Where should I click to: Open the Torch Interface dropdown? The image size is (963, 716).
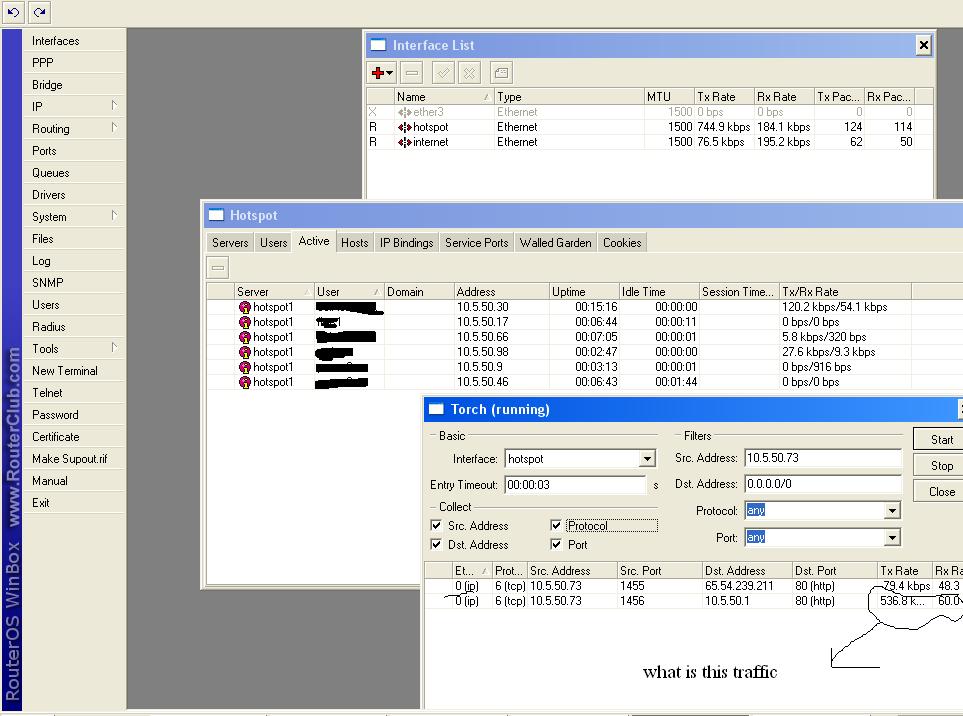[647, 459]
